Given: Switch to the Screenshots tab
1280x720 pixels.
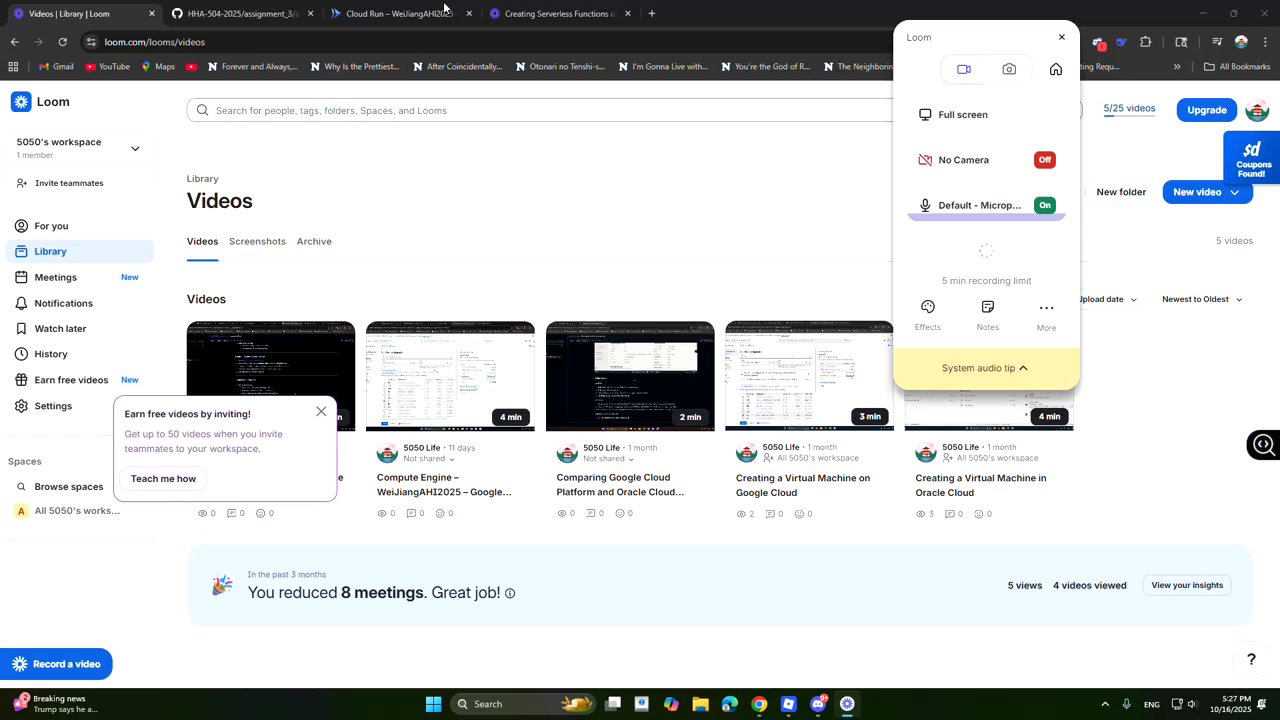Looking at the screenshot, I should 257,241.
